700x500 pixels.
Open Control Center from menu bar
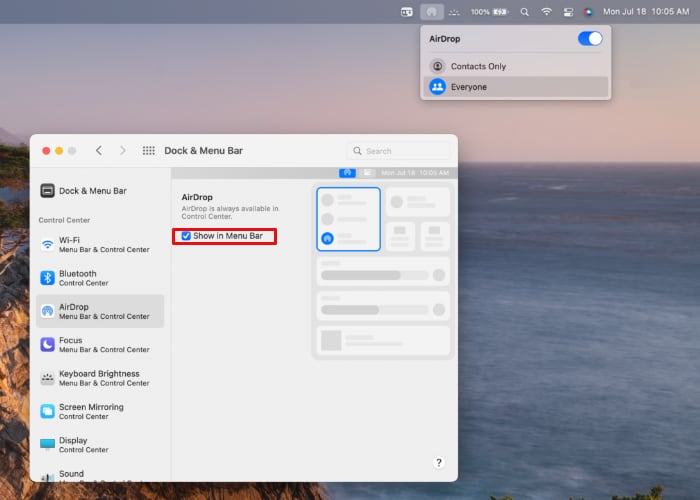(568, 12)
